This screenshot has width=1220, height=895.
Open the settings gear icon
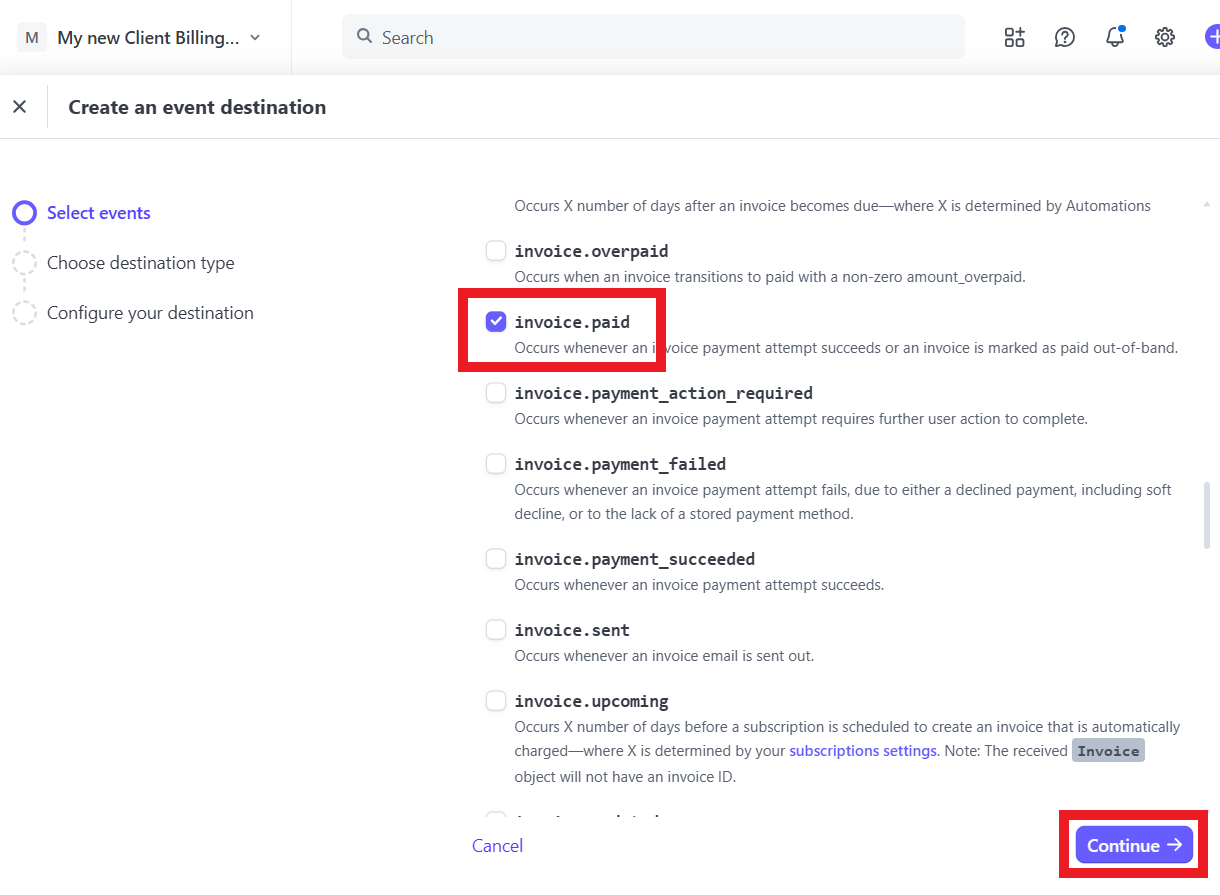point(1164,38)
